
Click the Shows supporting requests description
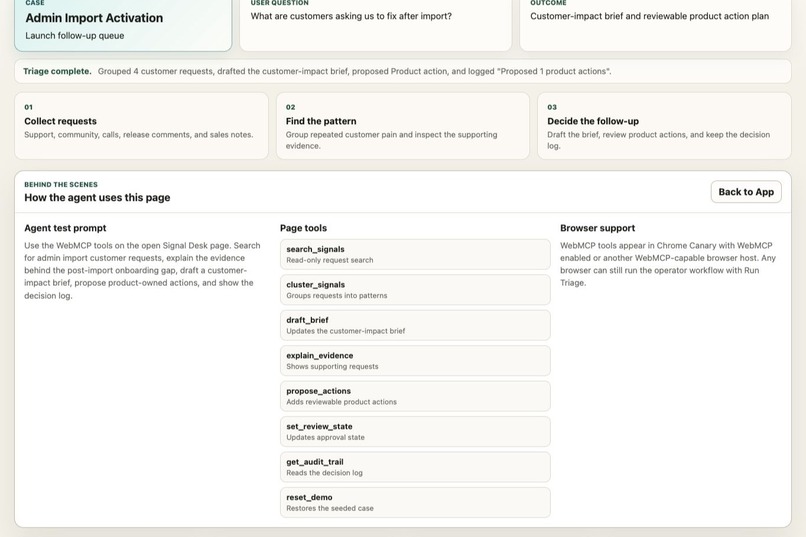(332, 366)
